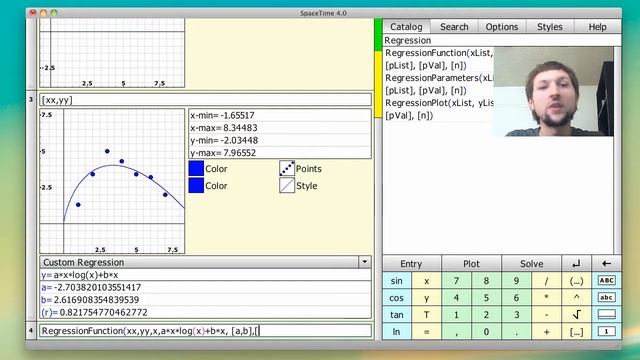Viewport: 640px width, 360px height.
Task: Click the y=a*x*log(x)+b*x equation row
Action: [x=205, y=275]
